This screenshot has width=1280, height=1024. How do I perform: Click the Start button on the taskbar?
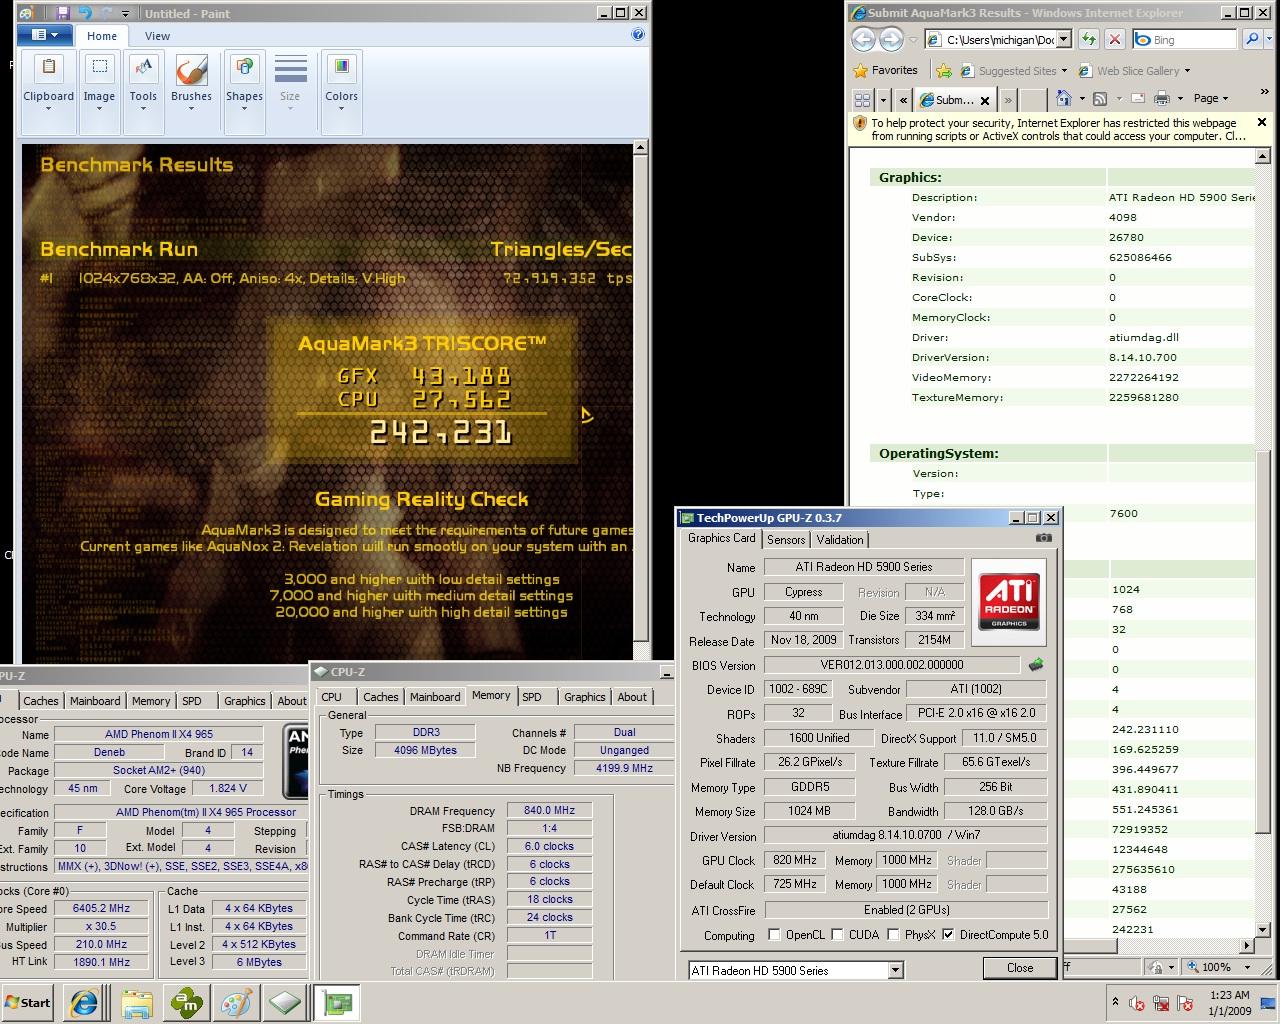28,1002
